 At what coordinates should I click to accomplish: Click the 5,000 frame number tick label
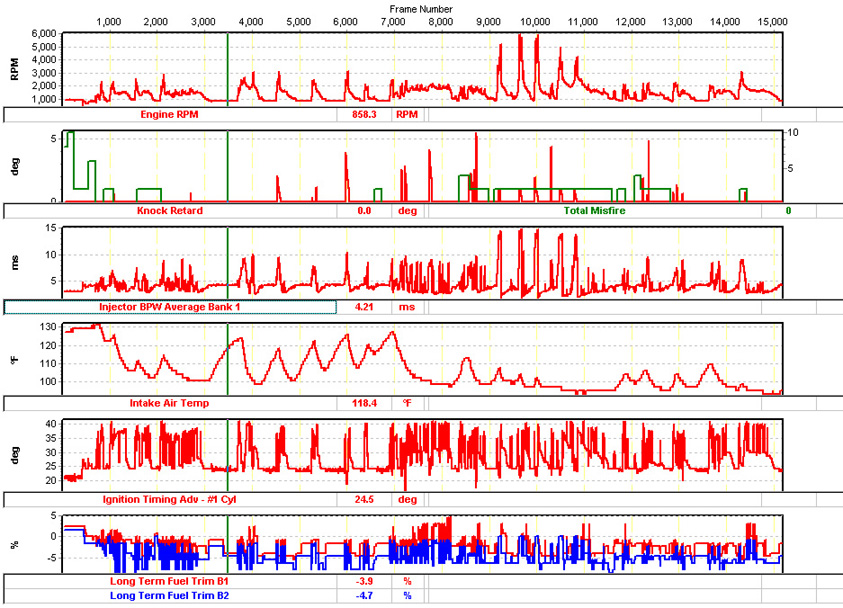[x=298, y=21]
